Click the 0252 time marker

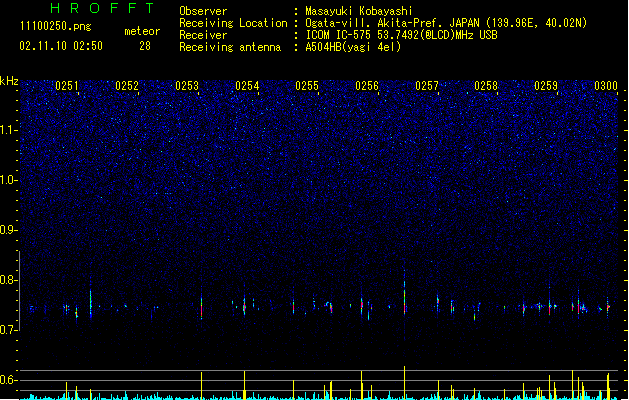127,86
